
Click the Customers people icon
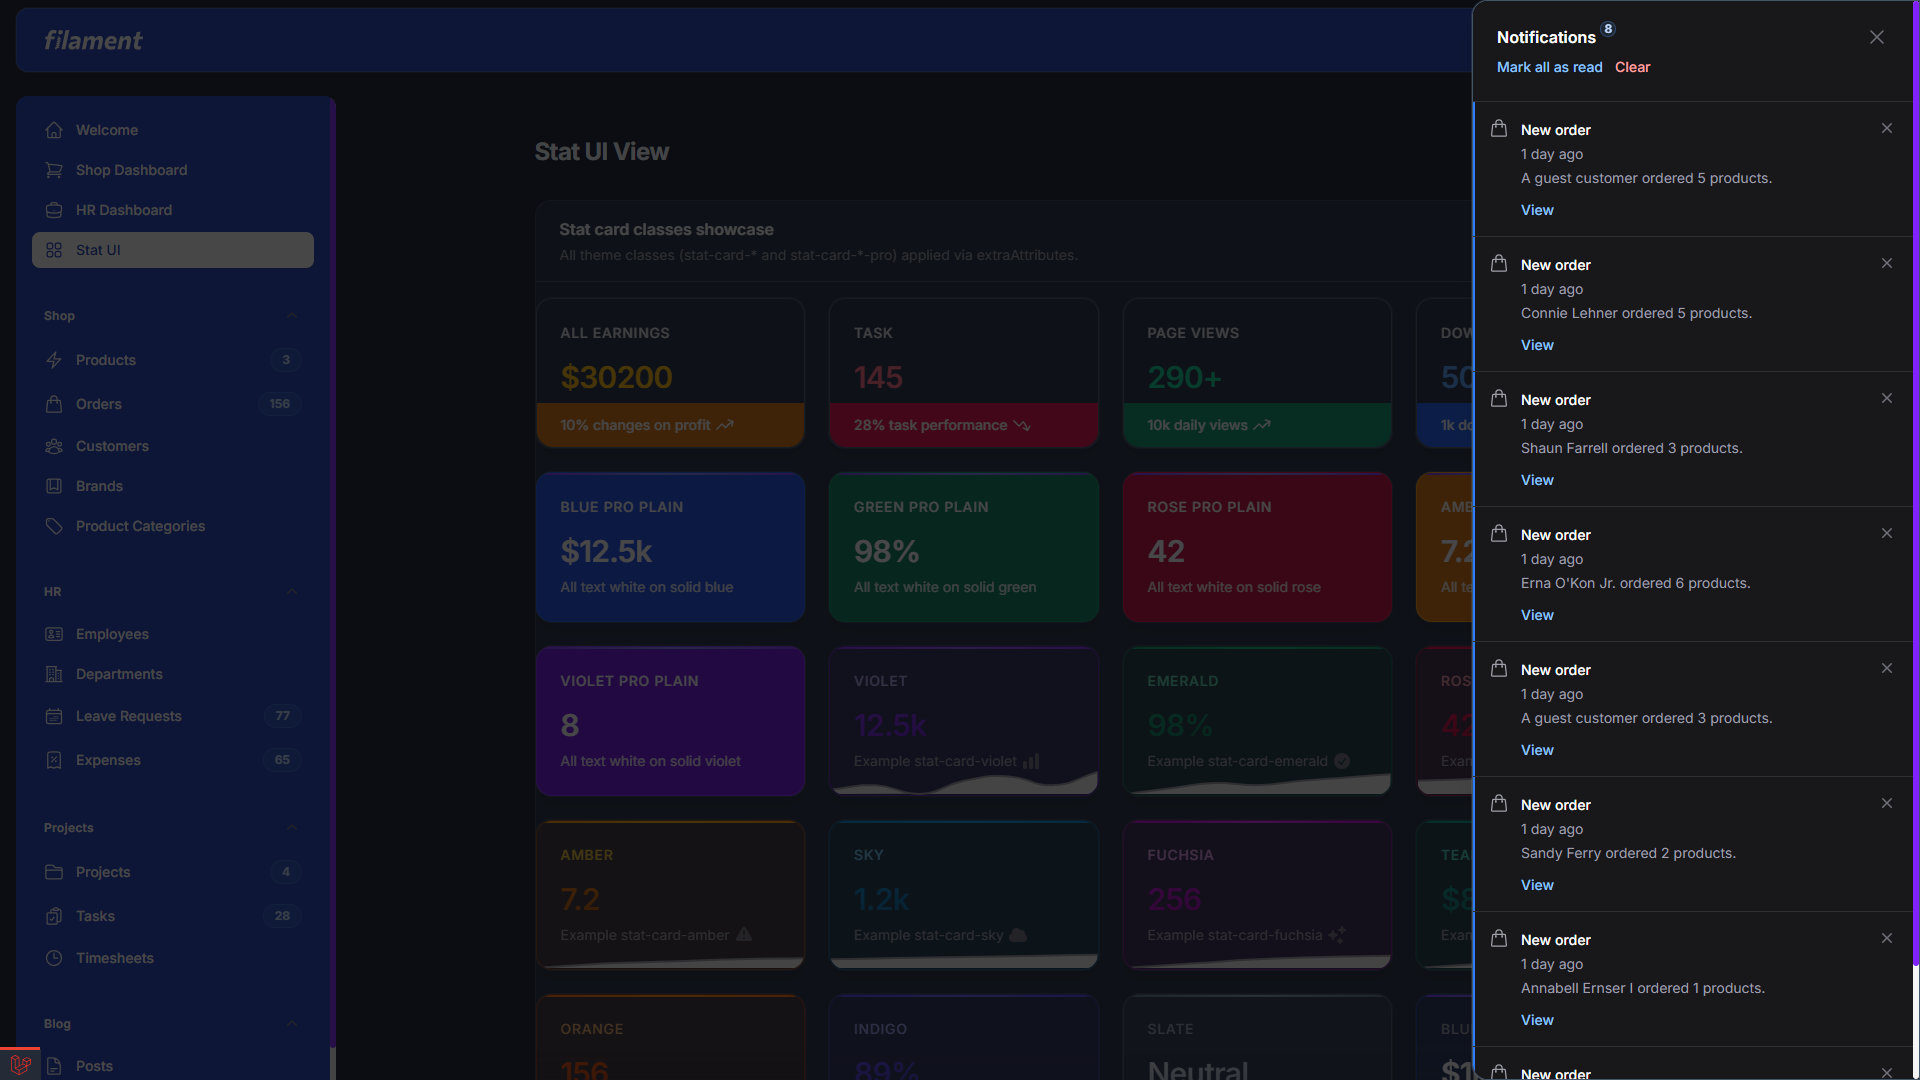click(x=54, y=446)
